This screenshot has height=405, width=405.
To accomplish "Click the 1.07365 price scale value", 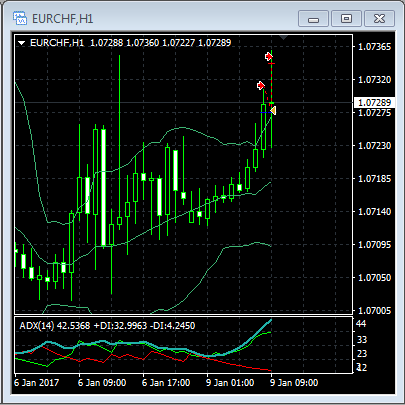I will coord(374,47).
